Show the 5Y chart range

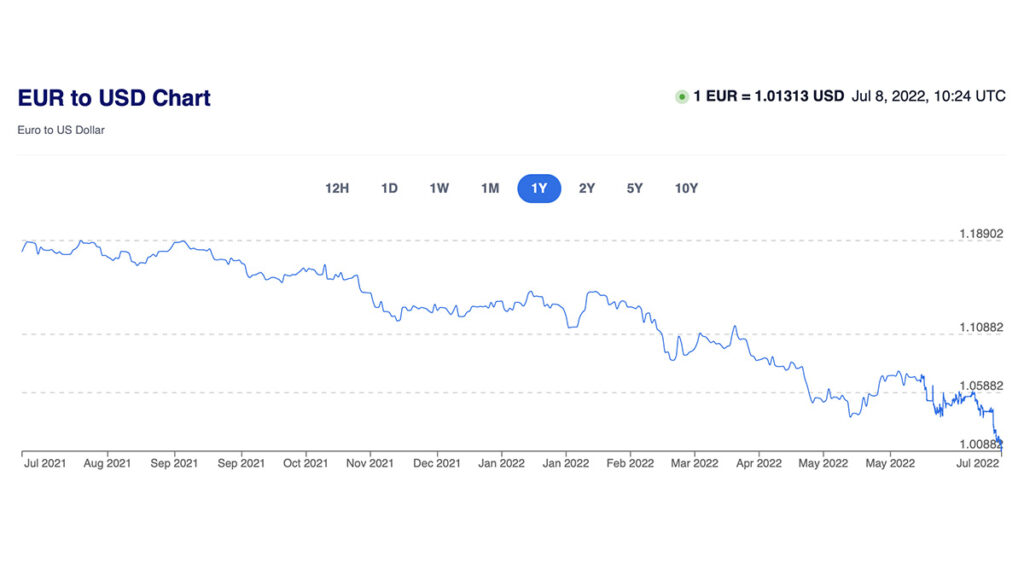tap(635, 188)
